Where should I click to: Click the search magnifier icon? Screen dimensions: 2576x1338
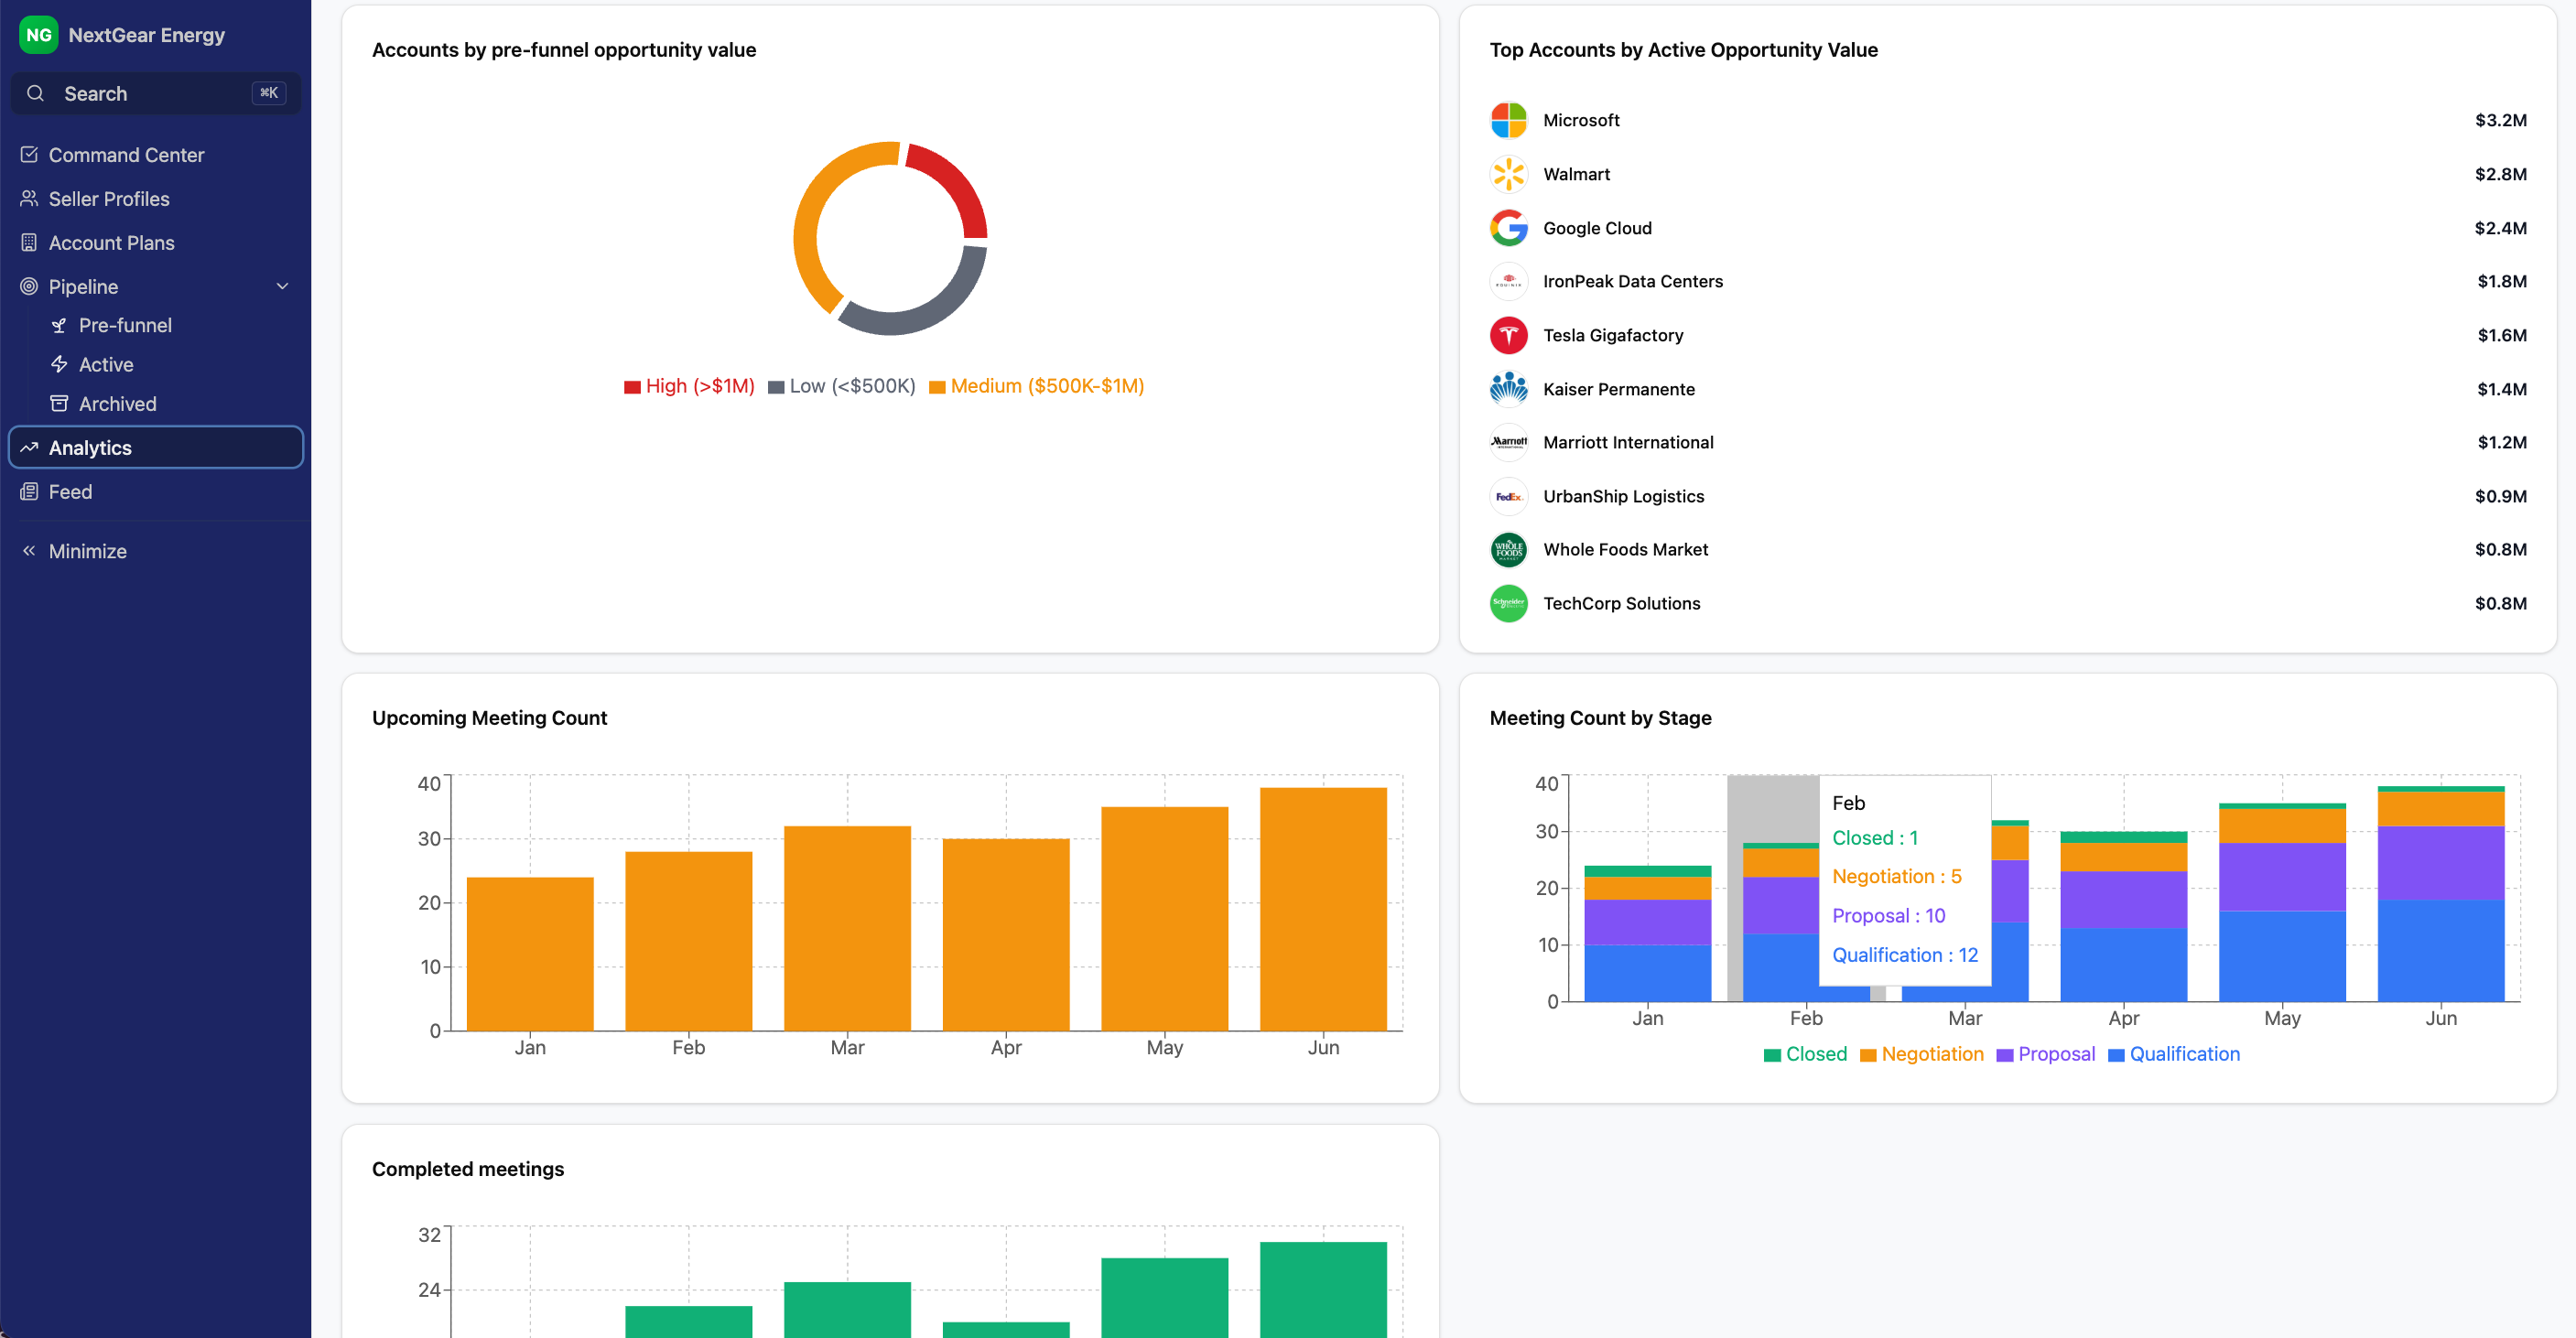[x=35, y=93]
